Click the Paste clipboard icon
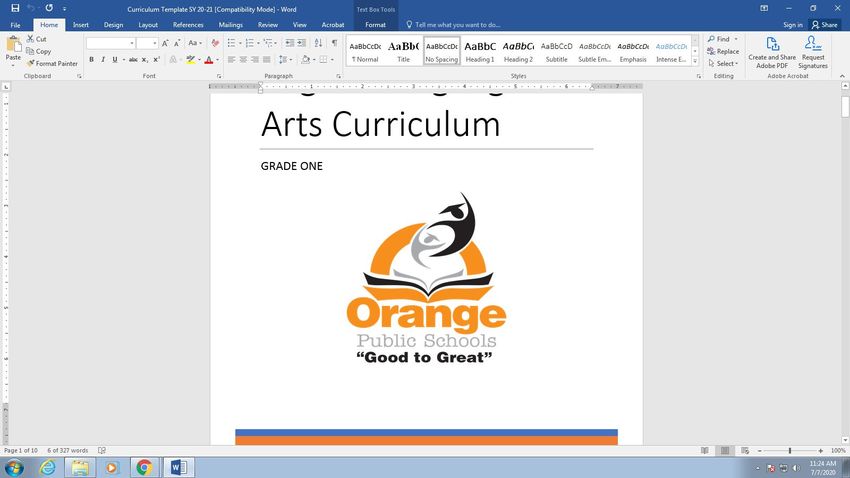The height and width of the screenshot is (478, 850). pyautogui.click(x=13, y=45)
